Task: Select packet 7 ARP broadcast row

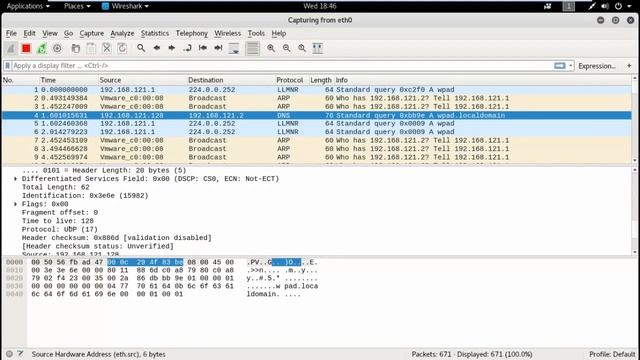Action: pyautogui.click(x=317, y=140)
